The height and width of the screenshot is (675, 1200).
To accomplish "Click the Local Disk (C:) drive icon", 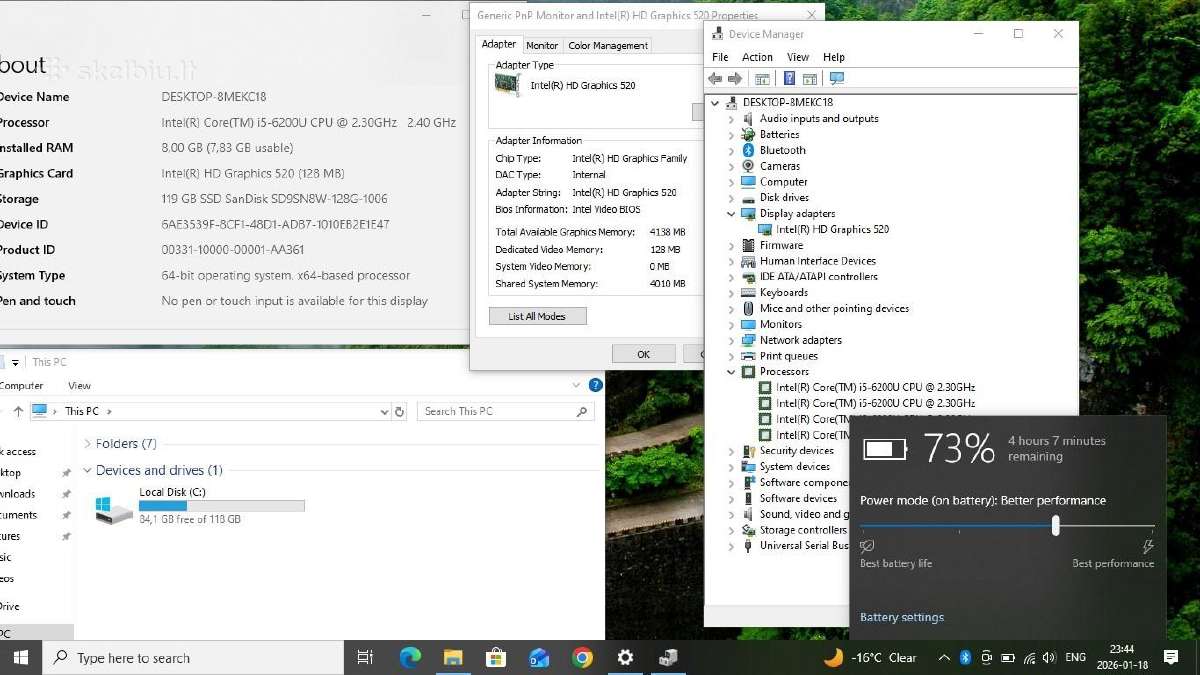I will point(114,510).
